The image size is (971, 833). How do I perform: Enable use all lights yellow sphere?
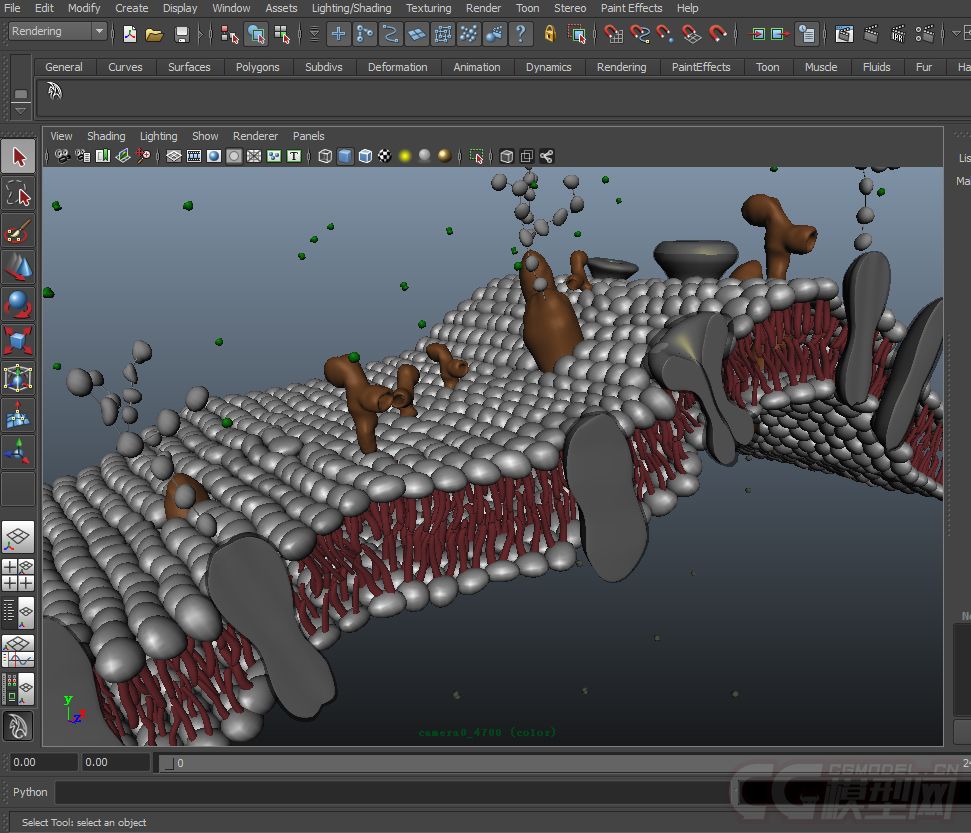coord(405,156)
